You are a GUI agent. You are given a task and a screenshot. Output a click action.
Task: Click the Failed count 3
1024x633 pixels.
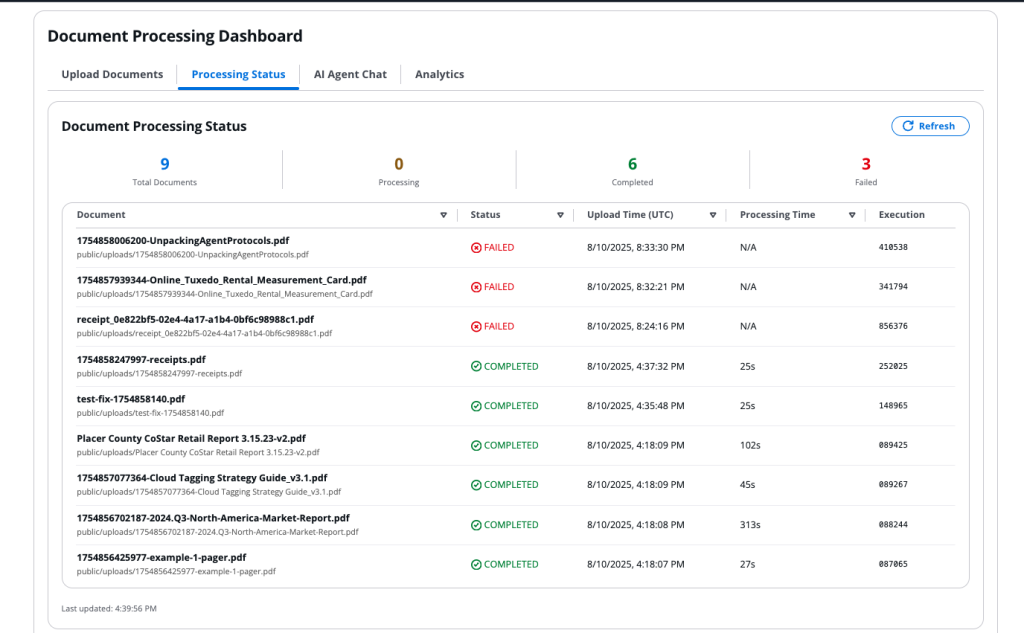point(866,163)
